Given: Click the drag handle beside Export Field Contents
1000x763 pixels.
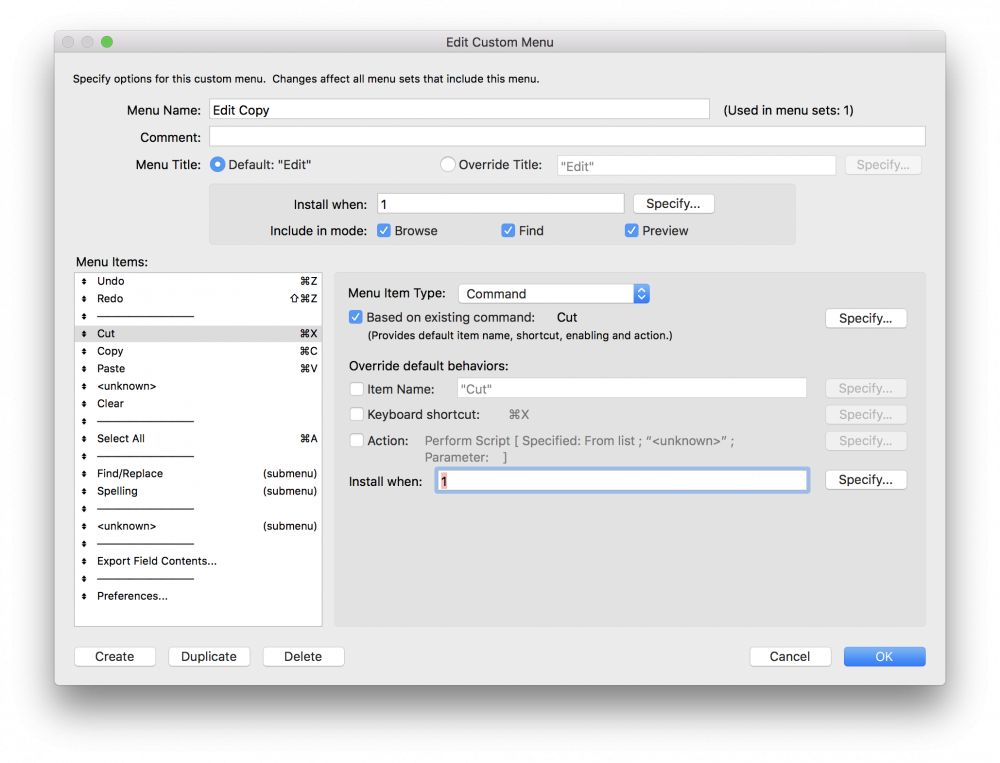Looking at the screenshot, I should (84, 562).
